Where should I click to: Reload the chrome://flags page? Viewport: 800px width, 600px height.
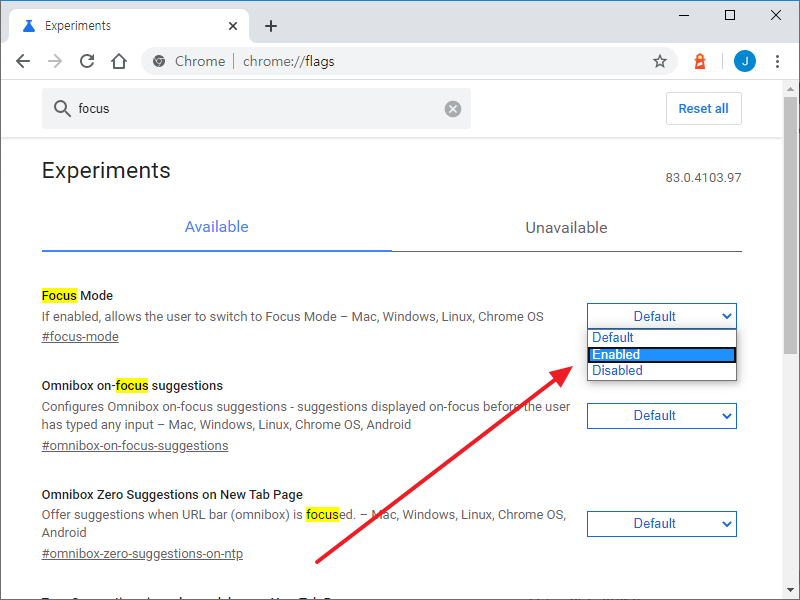tap(87, 61)
